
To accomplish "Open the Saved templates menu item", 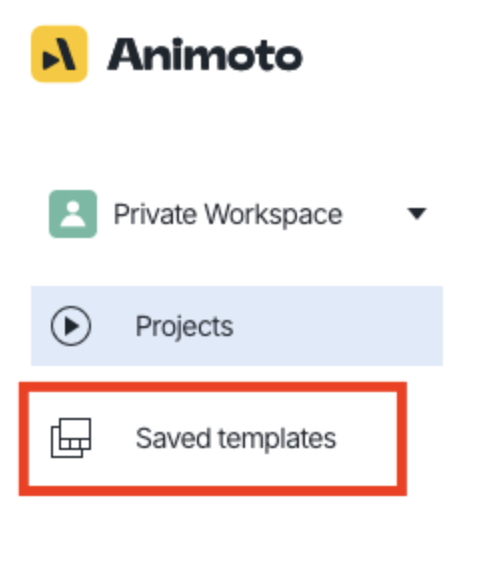I will click(213, 439).
